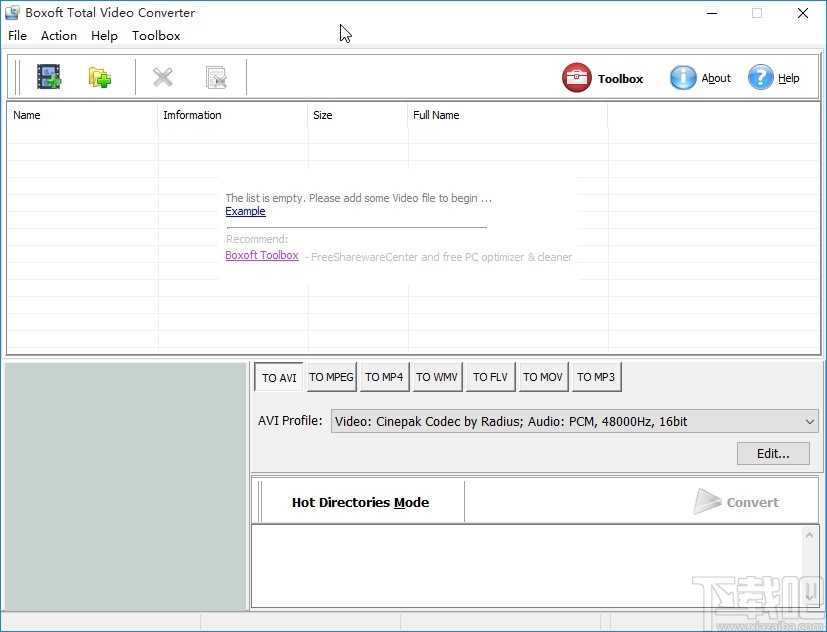Select the Remove File X toolbar icon
Viewport: 827px width, 632px height.
163,76
